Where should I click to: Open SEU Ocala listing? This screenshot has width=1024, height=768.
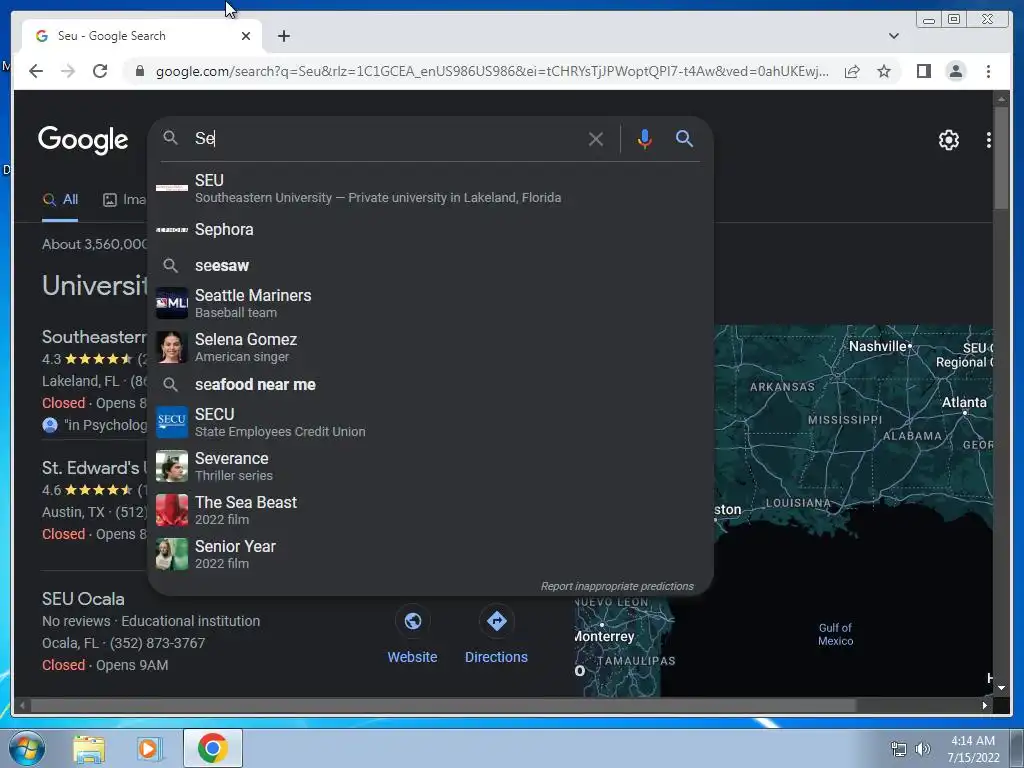(x=83, y=599)
